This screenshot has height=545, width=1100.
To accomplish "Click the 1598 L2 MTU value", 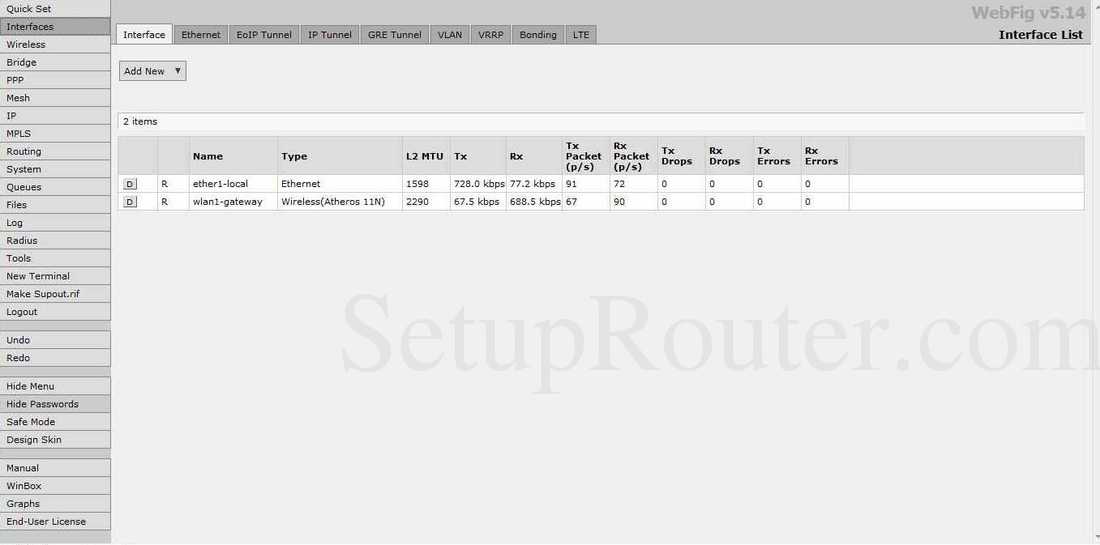I will tap(417, 184).
